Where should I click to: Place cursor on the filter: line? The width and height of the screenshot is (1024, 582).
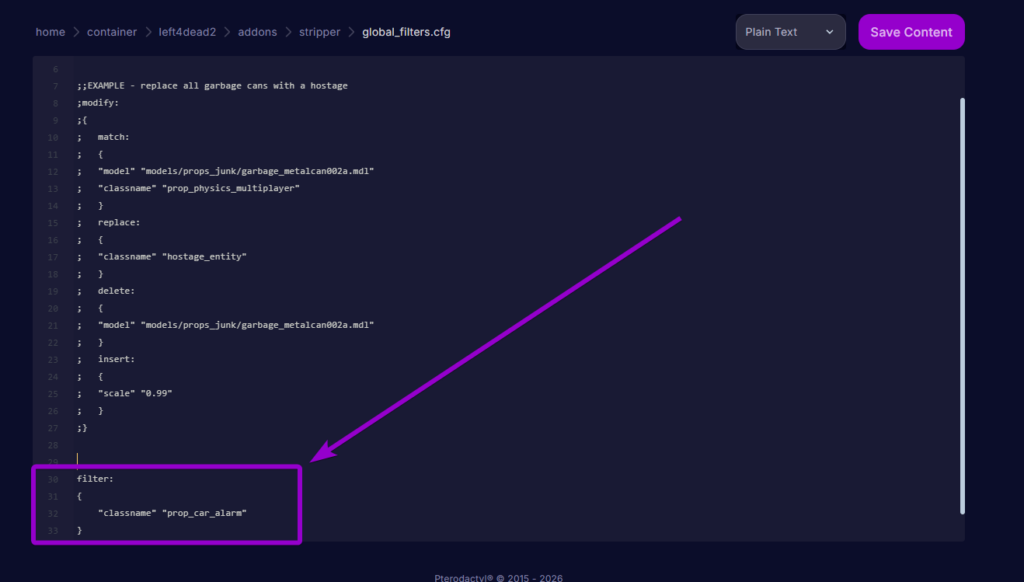click(95, 478)
